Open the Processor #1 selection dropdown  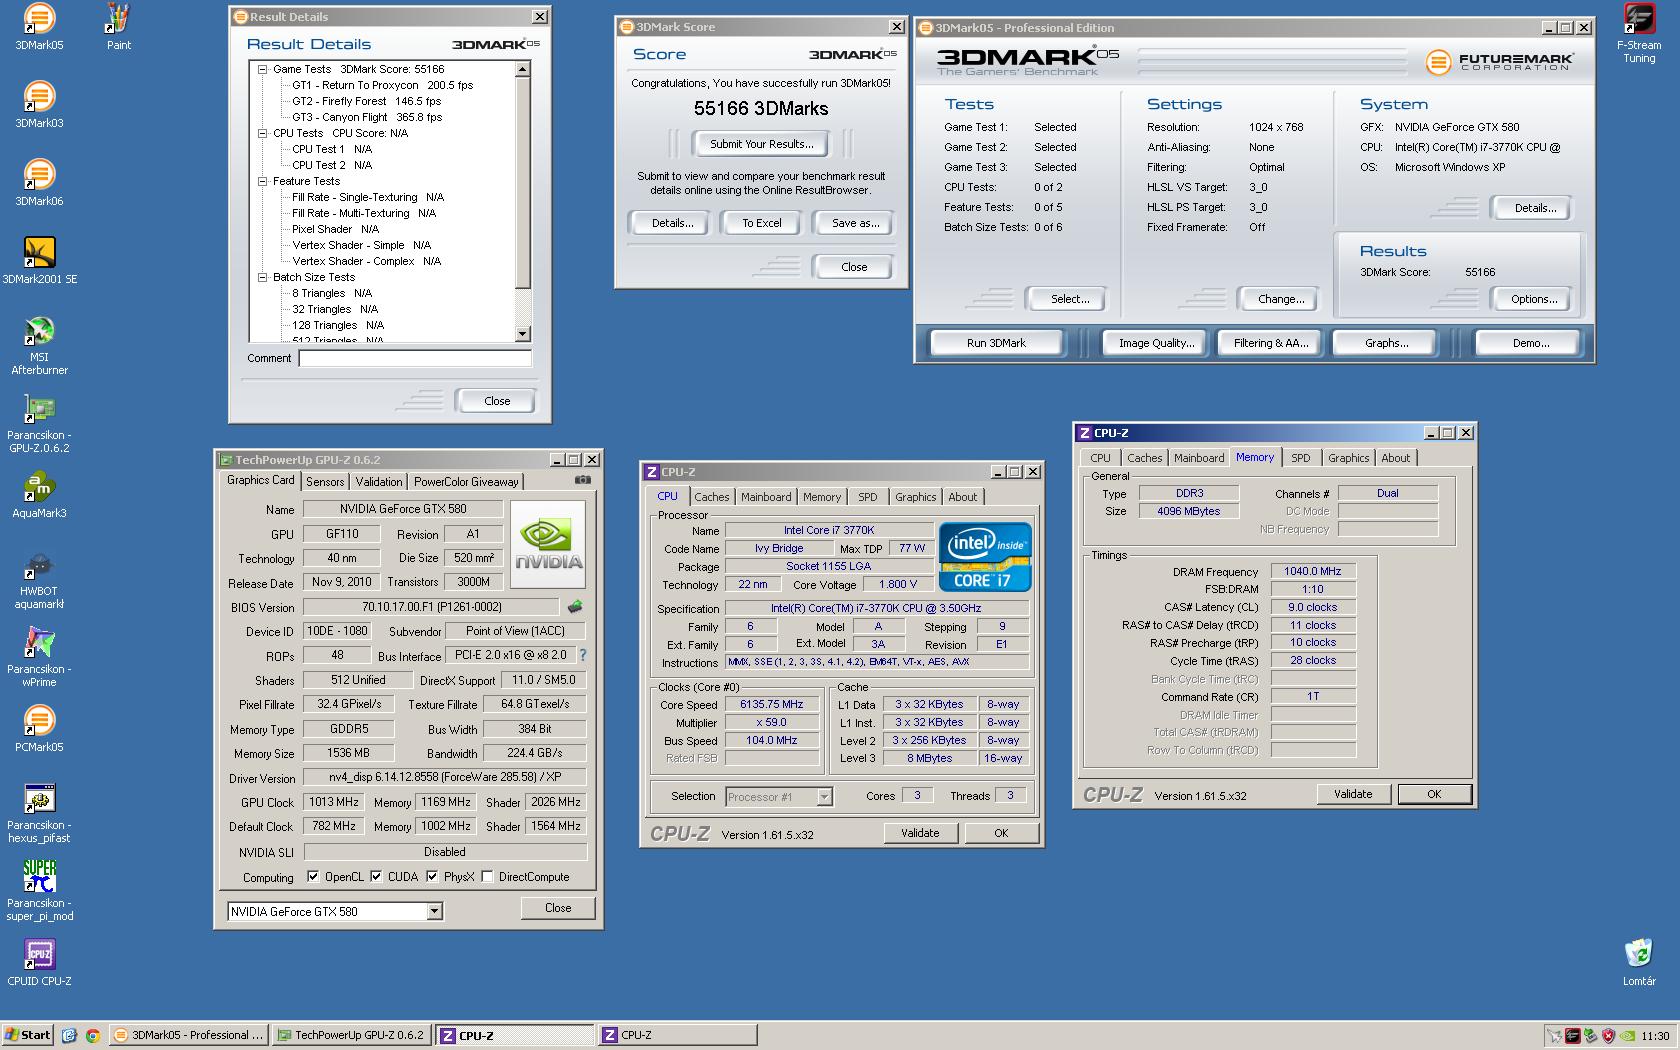pos(824,797)
